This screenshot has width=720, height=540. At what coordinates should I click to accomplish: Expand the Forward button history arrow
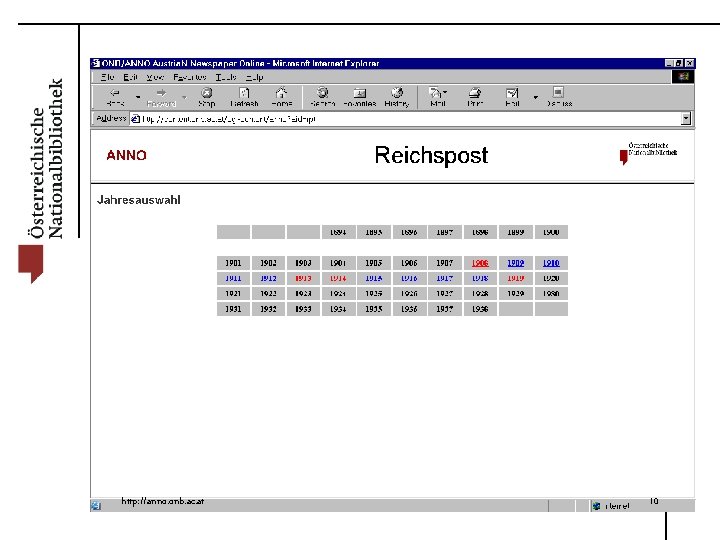tap(184, 97)
